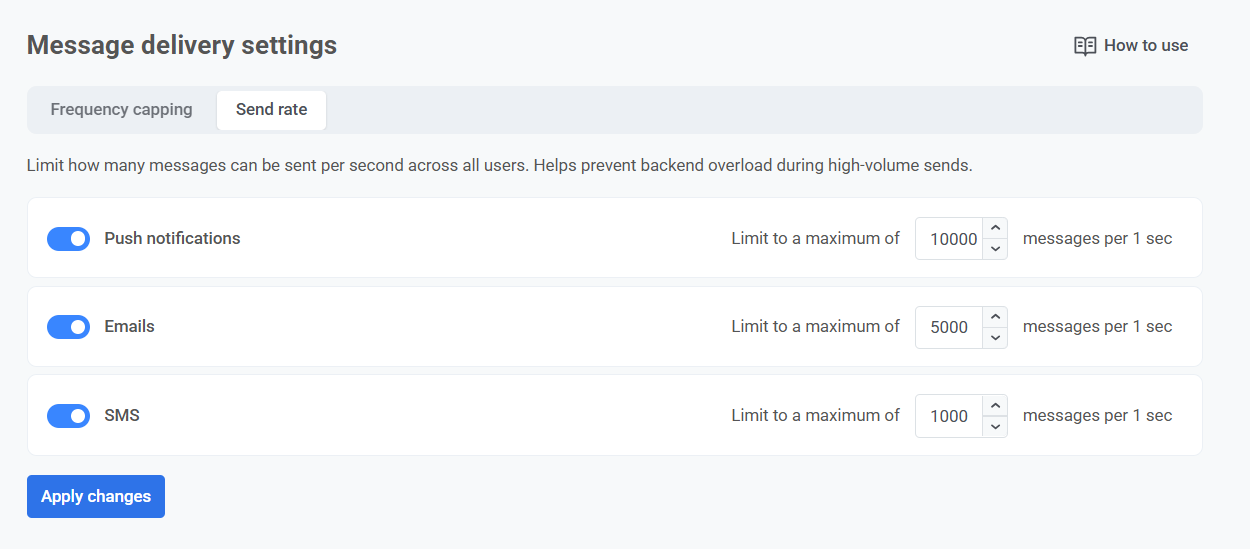Image resolution: width=1250 pixels, height=549 pixels.
Task: Click the How to use book icon
Action: 1085,46
